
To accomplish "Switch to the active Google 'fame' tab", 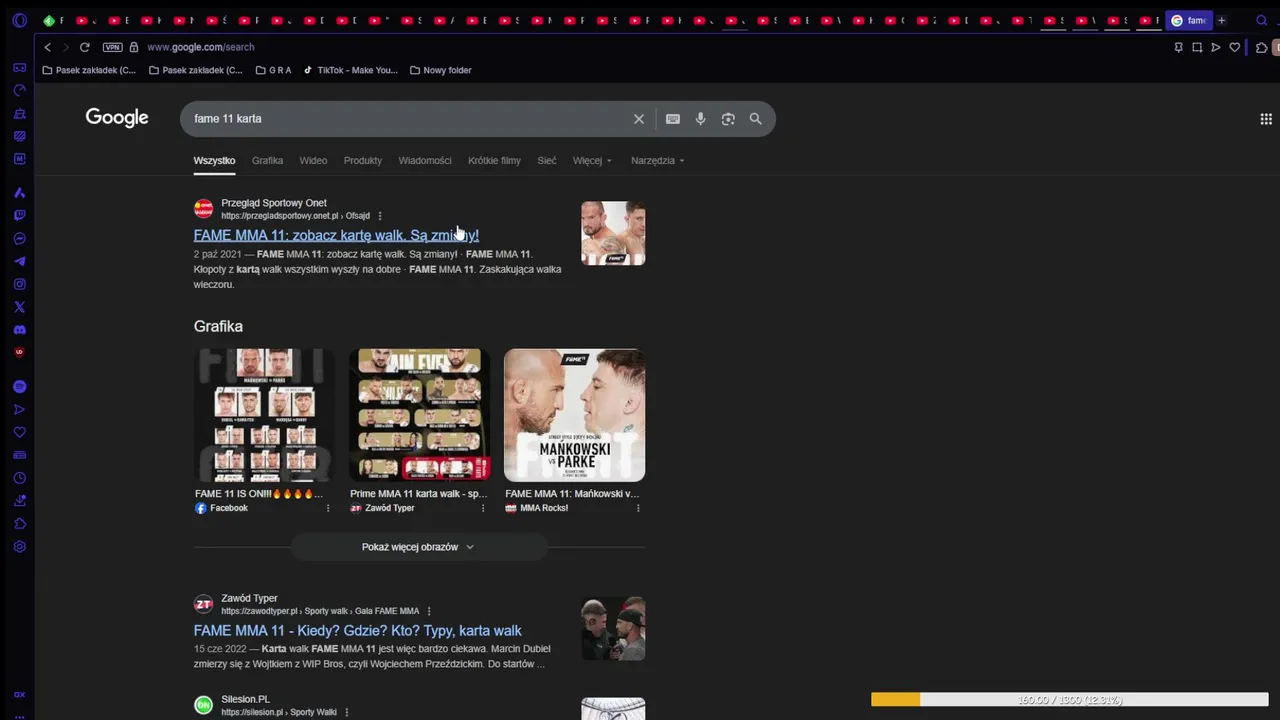I will point(1188,20).
